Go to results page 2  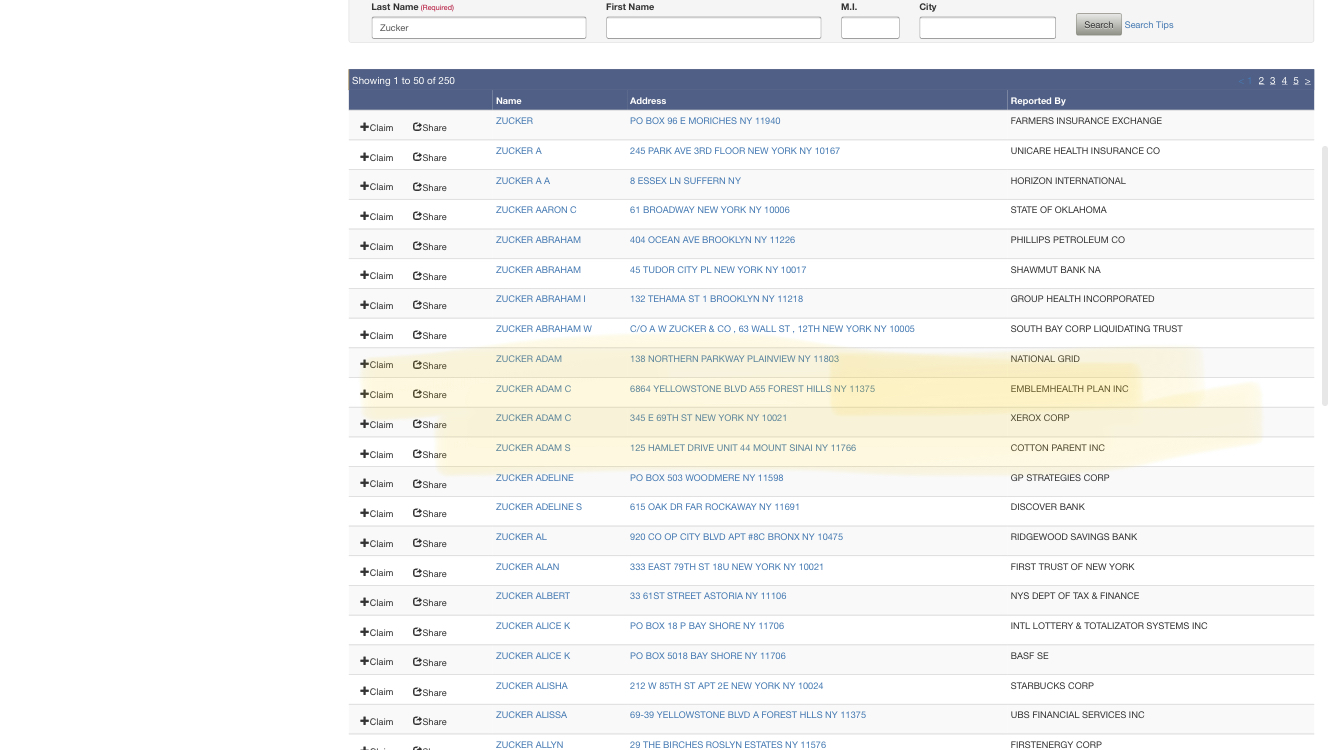pos(1261,81)
